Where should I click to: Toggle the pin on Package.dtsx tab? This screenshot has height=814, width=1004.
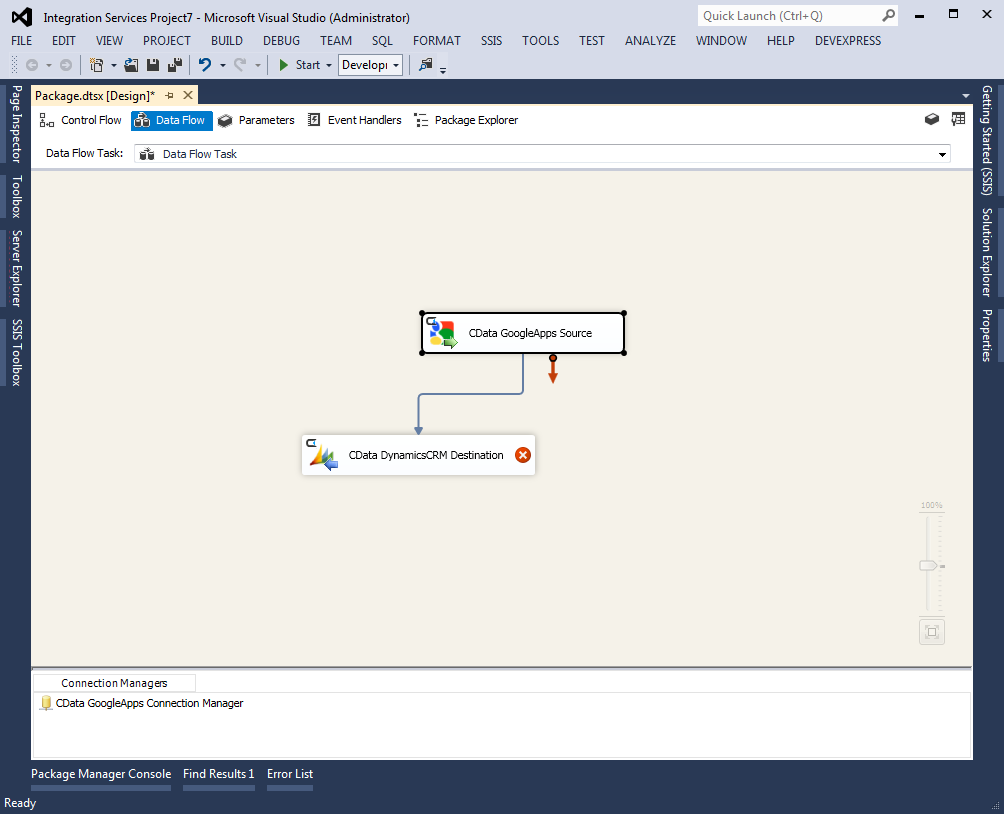click(169, 96)
